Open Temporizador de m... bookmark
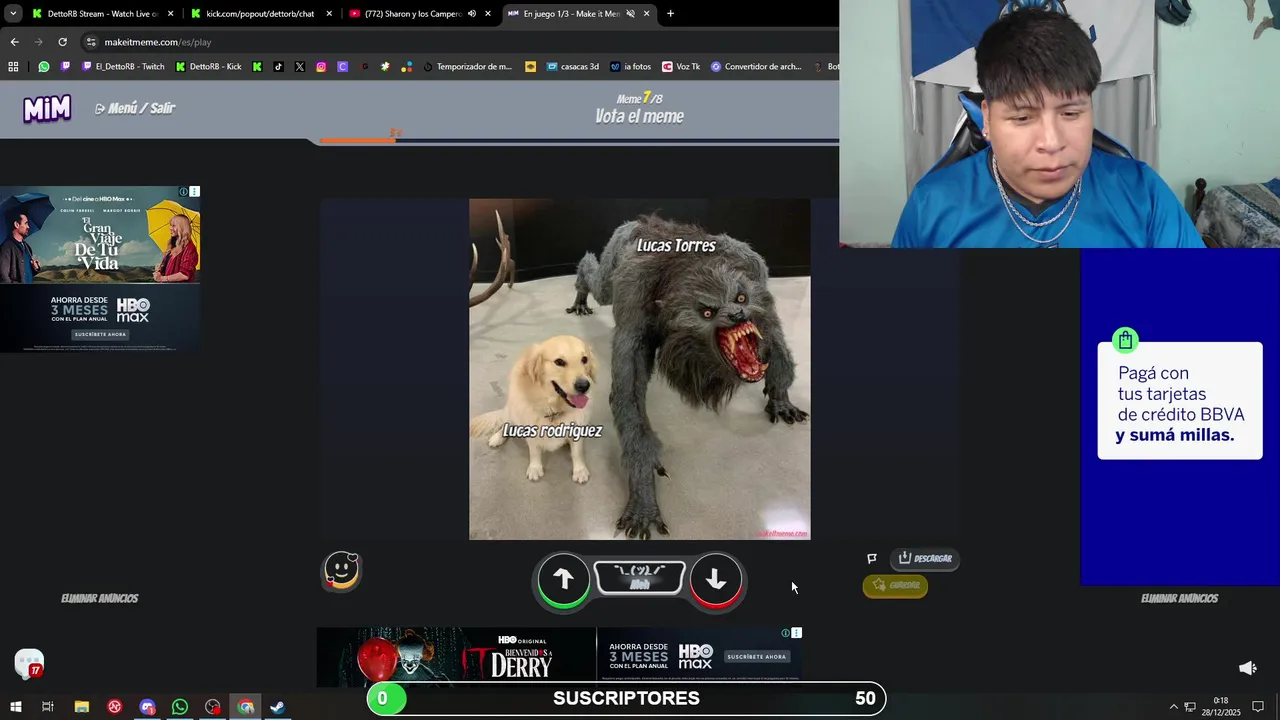1280x720 pixels. 467,67
